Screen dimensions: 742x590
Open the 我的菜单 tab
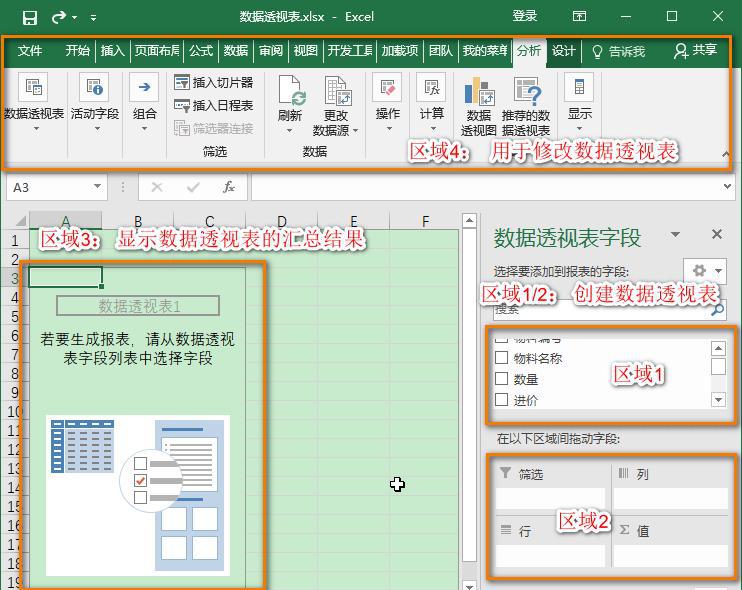[485, 50]
